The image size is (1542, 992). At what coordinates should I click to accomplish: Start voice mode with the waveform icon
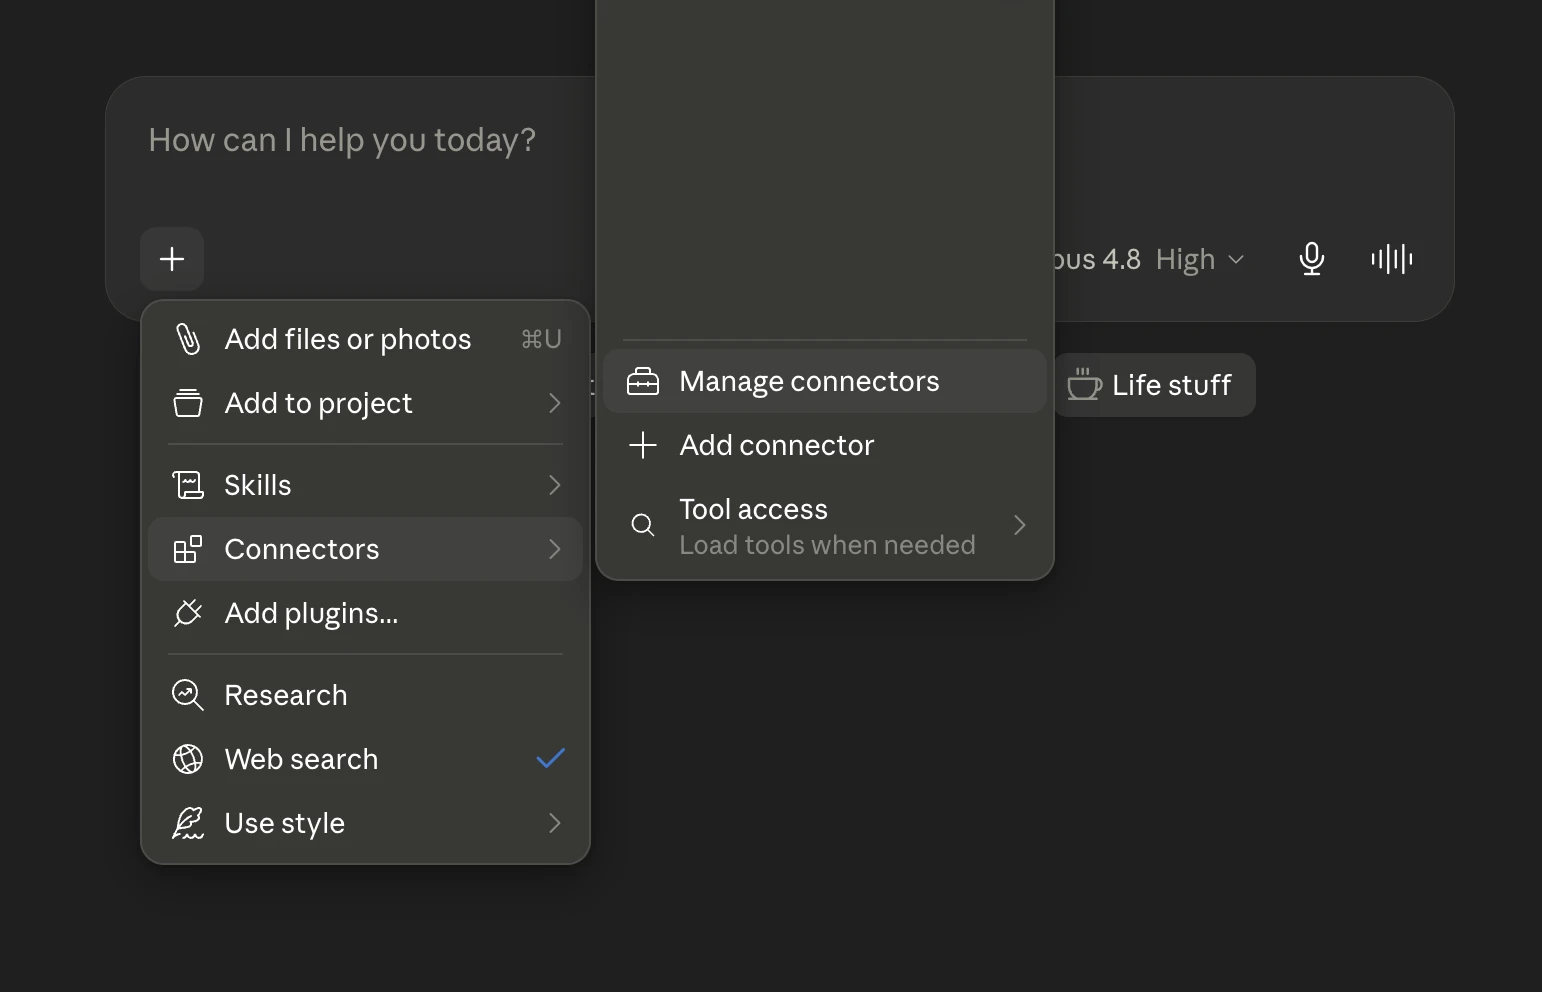click(1392, 259)
